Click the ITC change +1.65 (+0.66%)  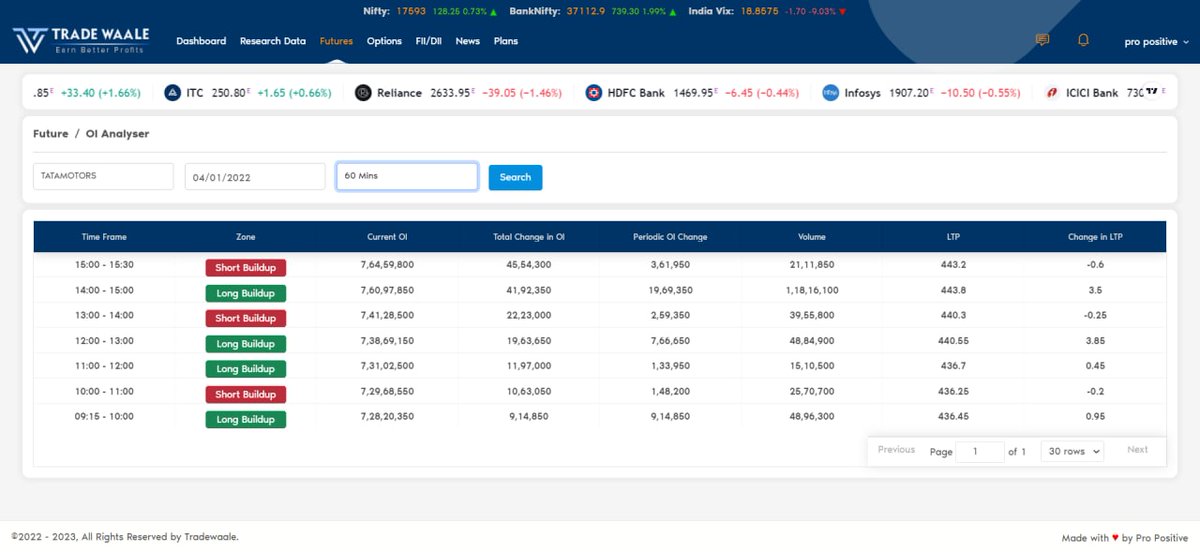click(294, 93)
